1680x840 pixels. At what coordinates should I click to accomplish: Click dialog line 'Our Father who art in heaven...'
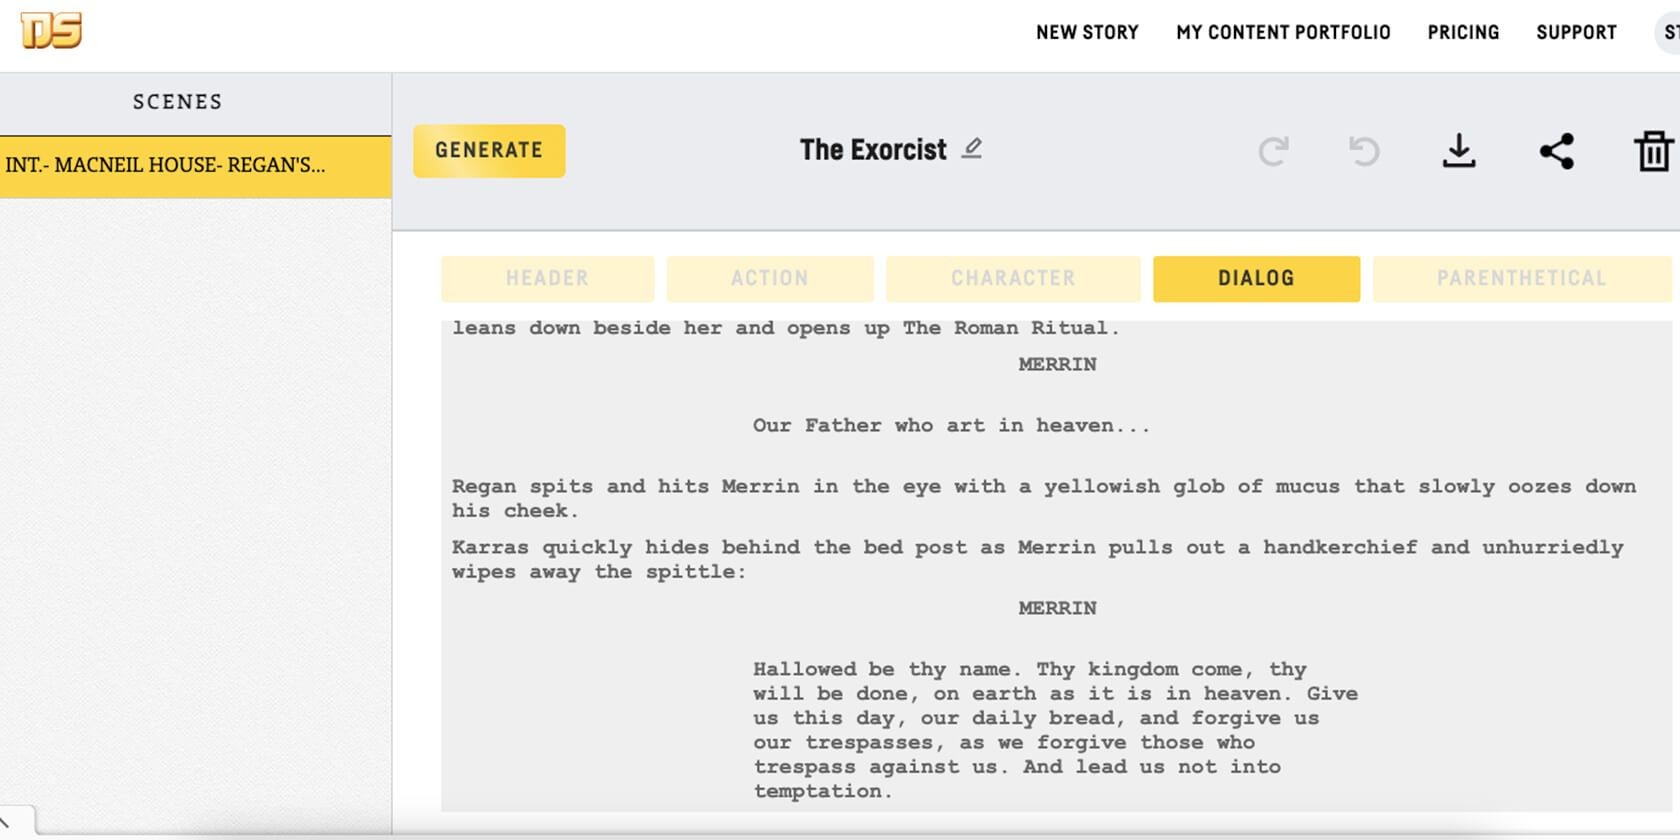pyautogui.click(x=951, y=426)
